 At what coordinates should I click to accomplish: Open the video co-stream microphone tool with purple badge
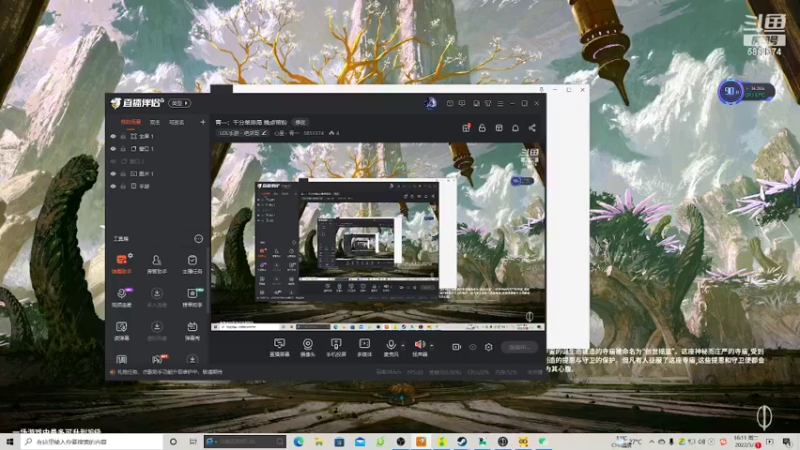[x=121, y=297]
